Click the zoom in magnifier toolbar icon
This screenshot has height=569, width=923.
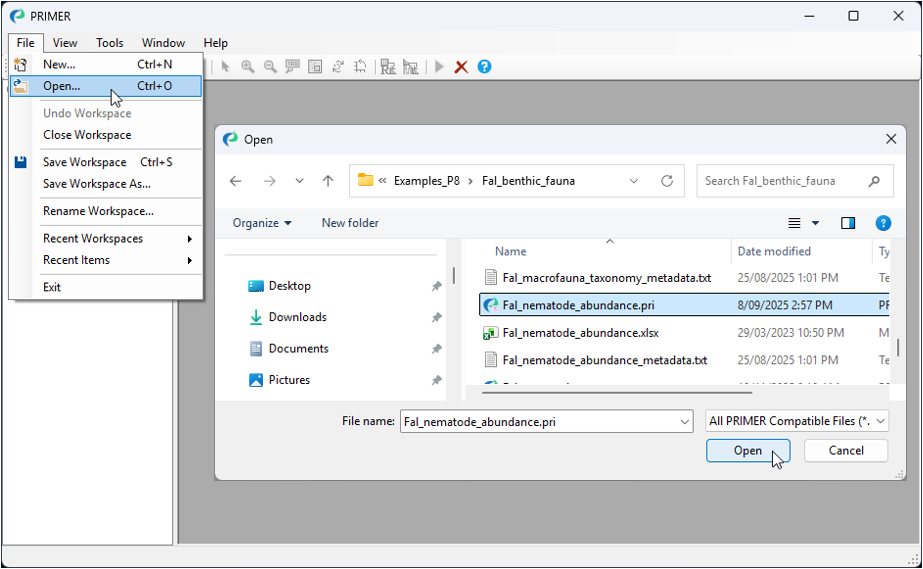coord(247,67)
